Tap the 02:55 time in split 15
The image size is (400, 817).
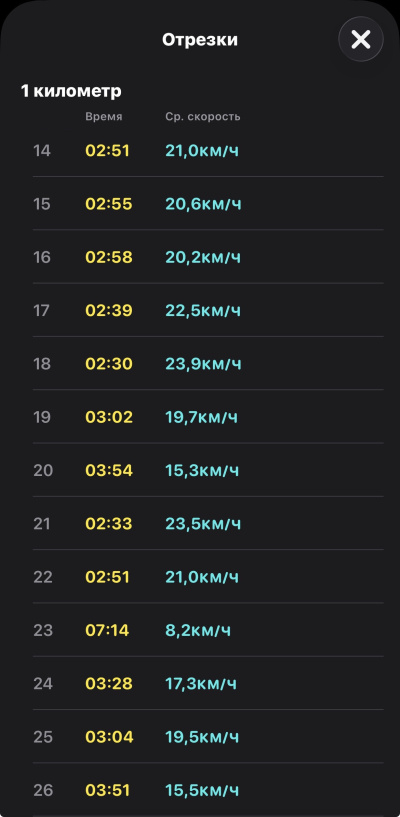pos(109,204)
